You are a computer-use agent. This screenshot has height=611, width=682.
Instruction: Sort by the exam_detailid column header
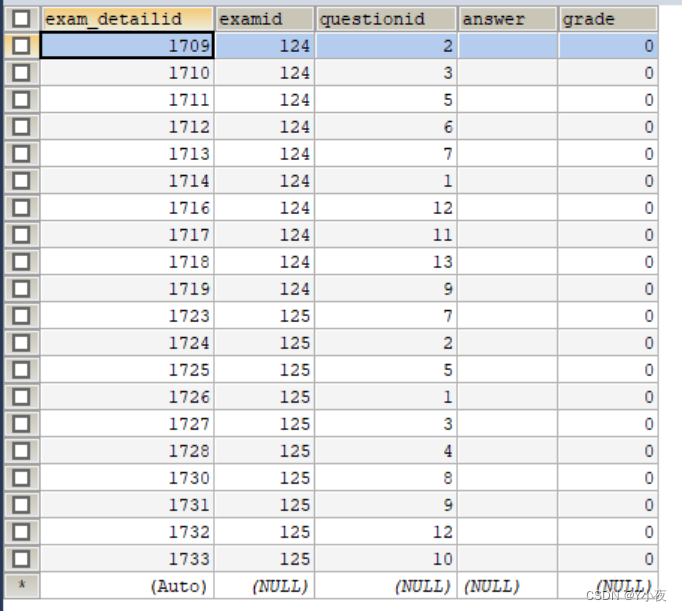tap(127, 19)
